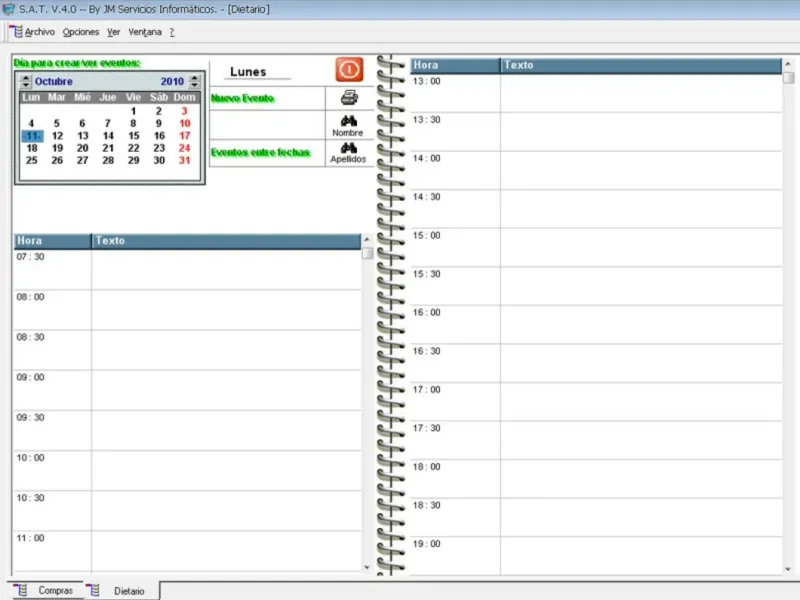
Task: Click the 14 : 30 time row text cell
Action: 641,209
